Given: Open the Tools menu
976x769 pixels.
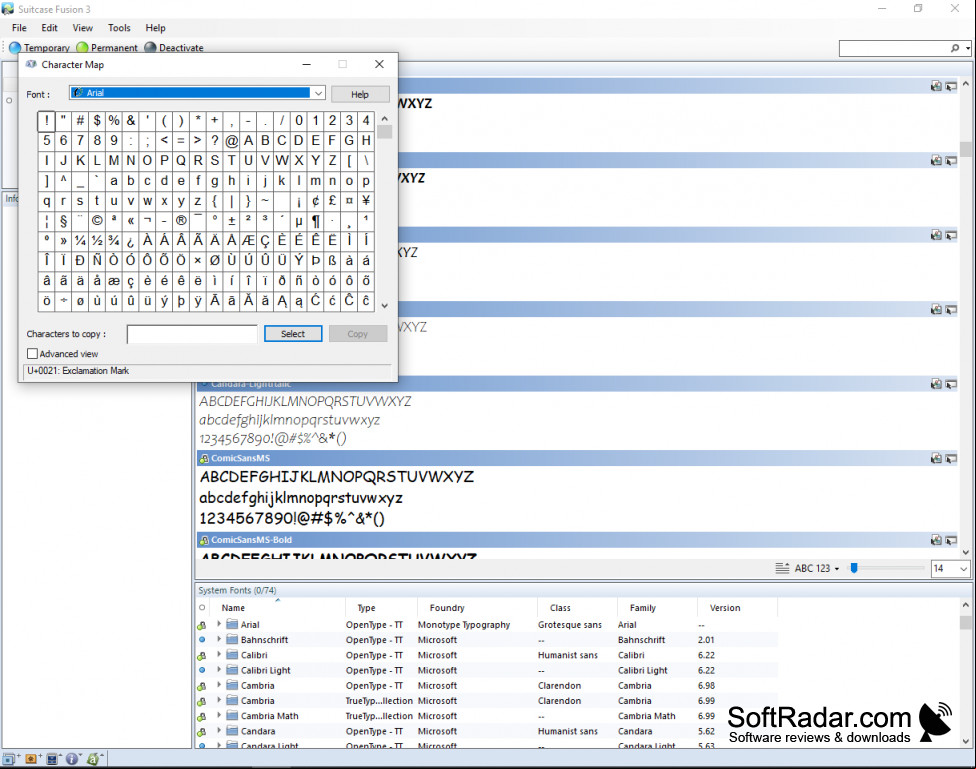Looking at the screenshot, I should coord(119,28).
